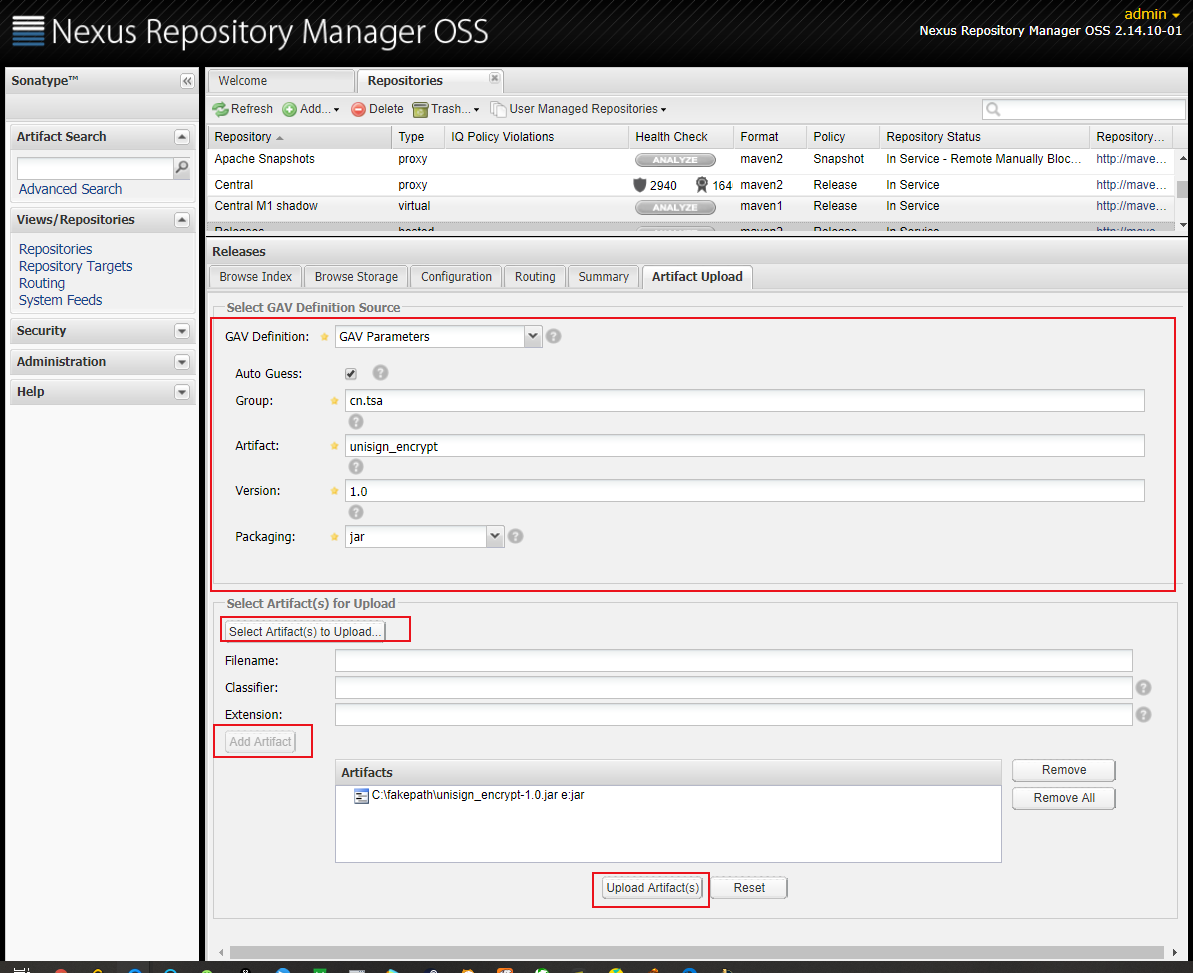Open the Add... repository menu

(311, 109)
